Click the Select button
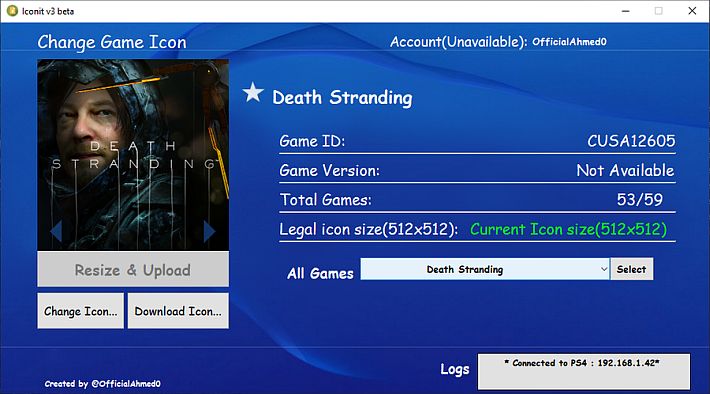Screen dimensions: 710x394 pos(631,269)
